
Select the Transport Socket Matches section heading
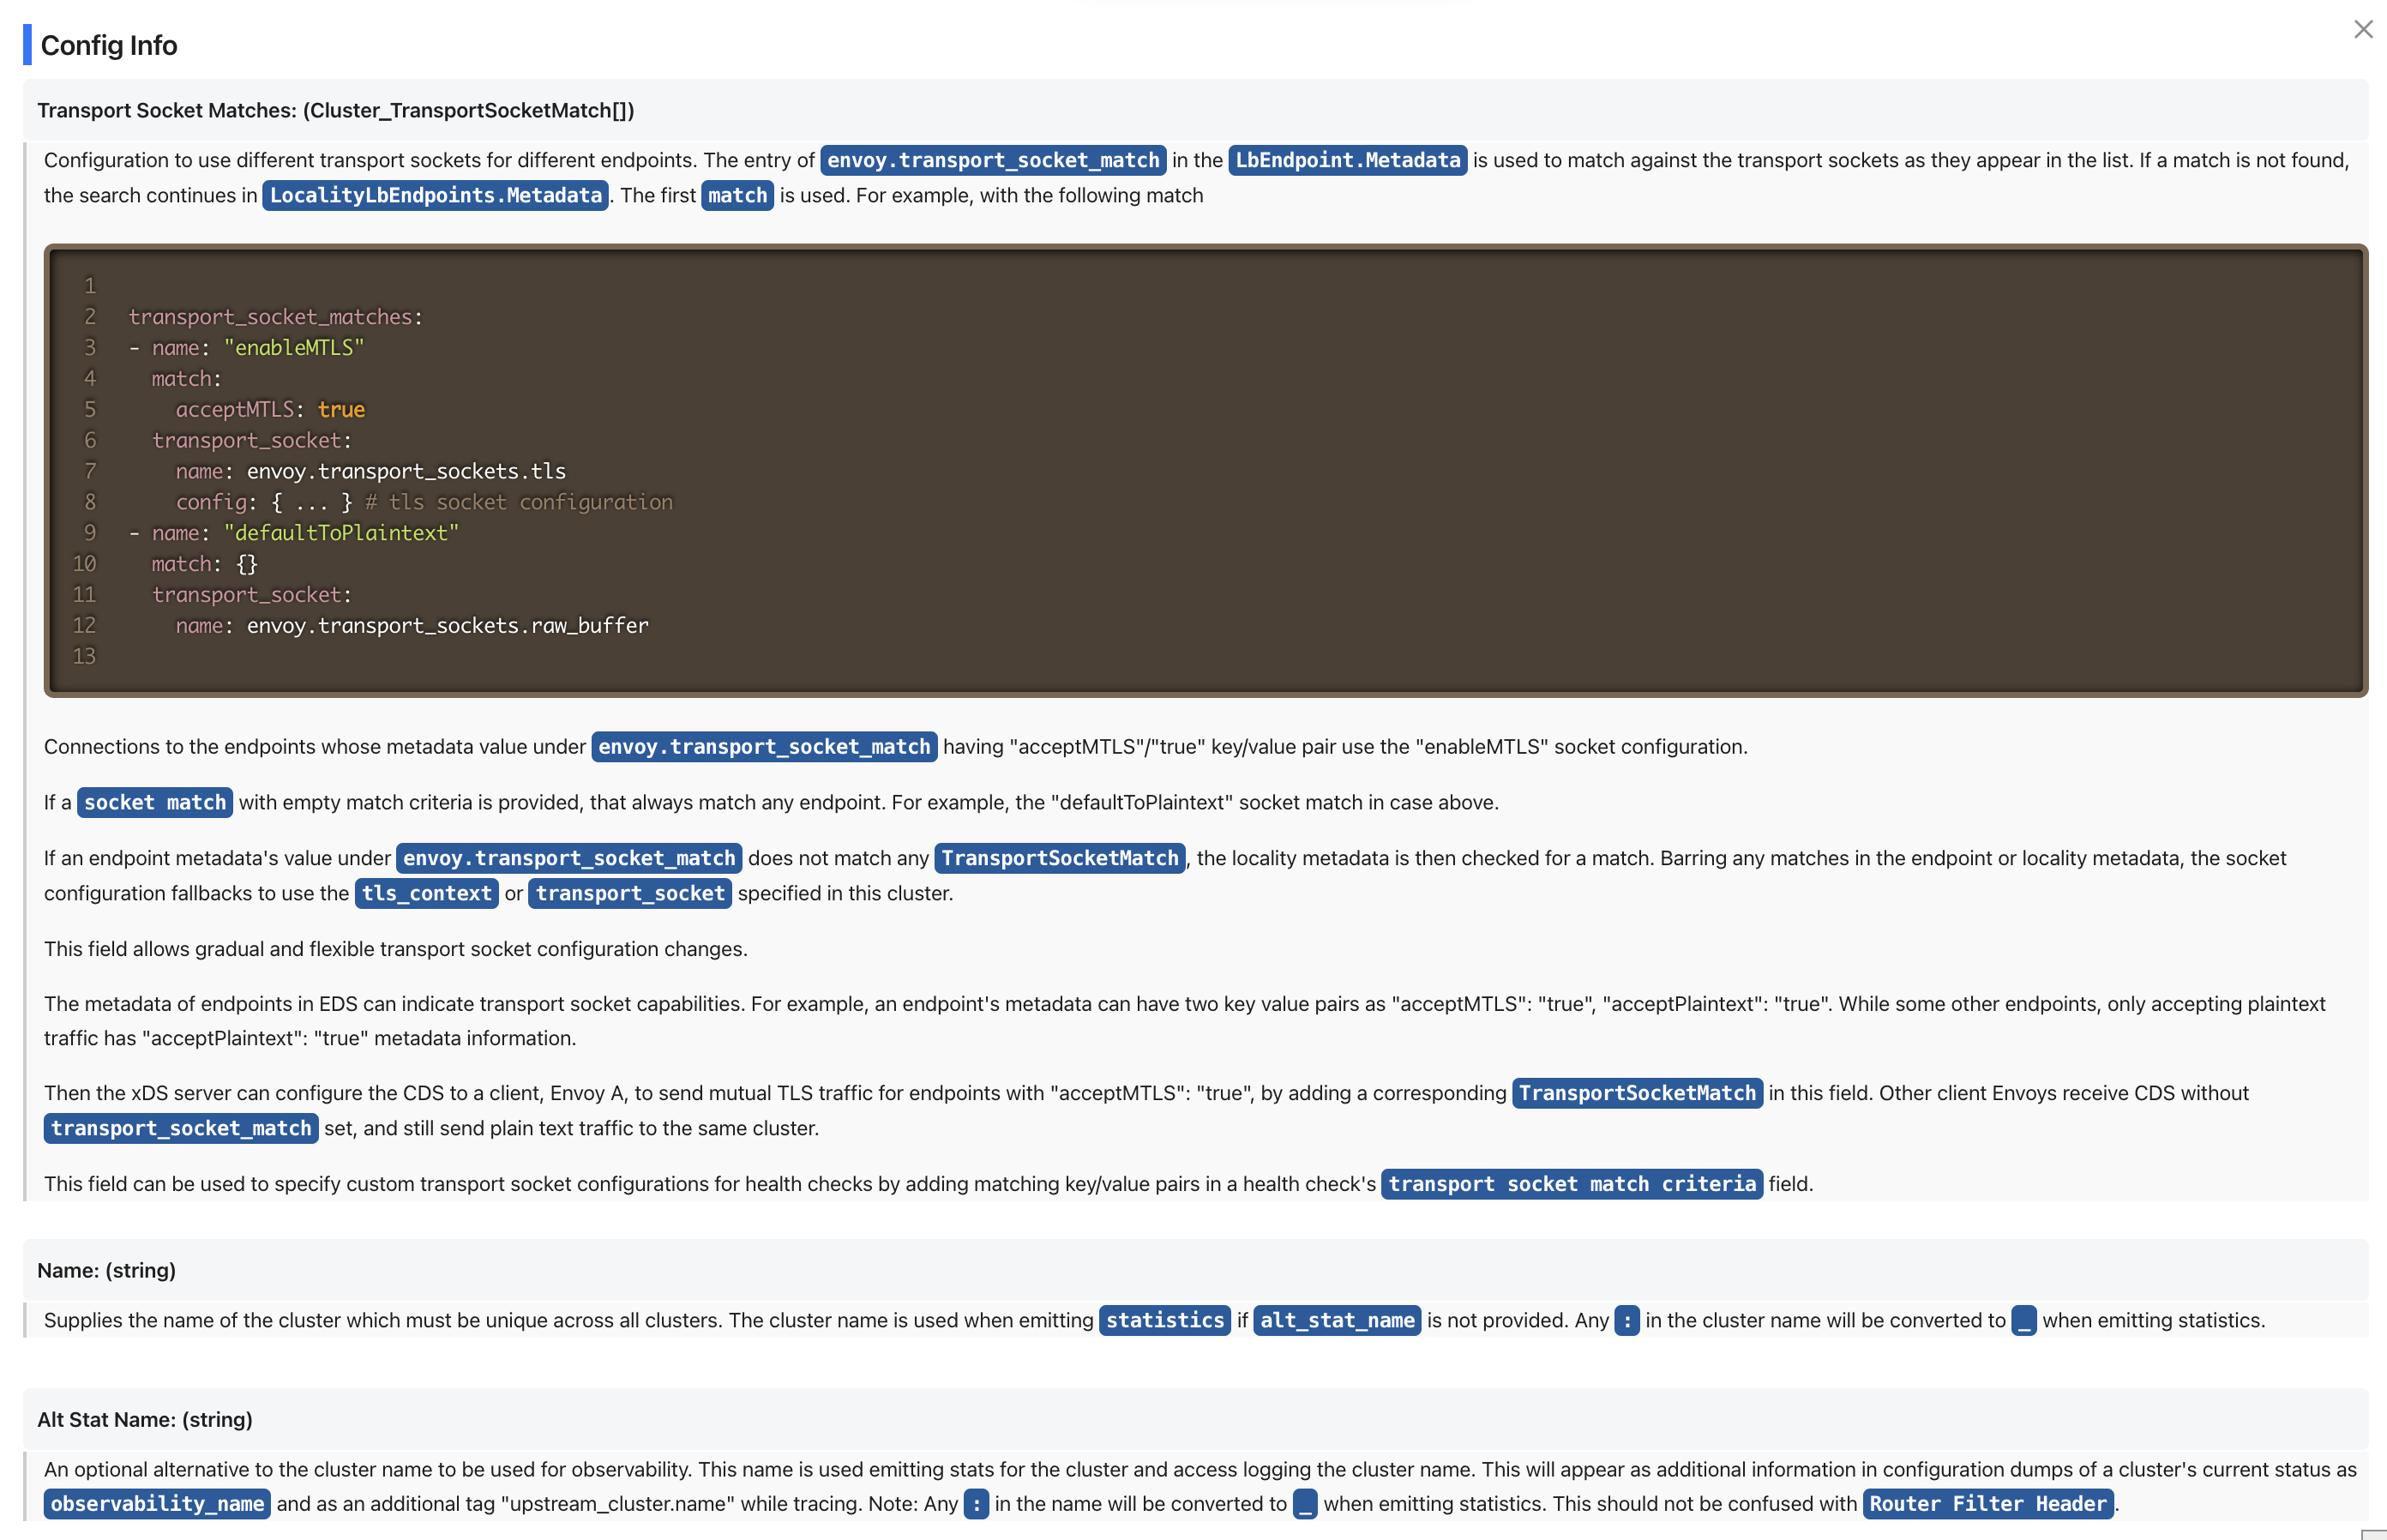click(336, 110)
